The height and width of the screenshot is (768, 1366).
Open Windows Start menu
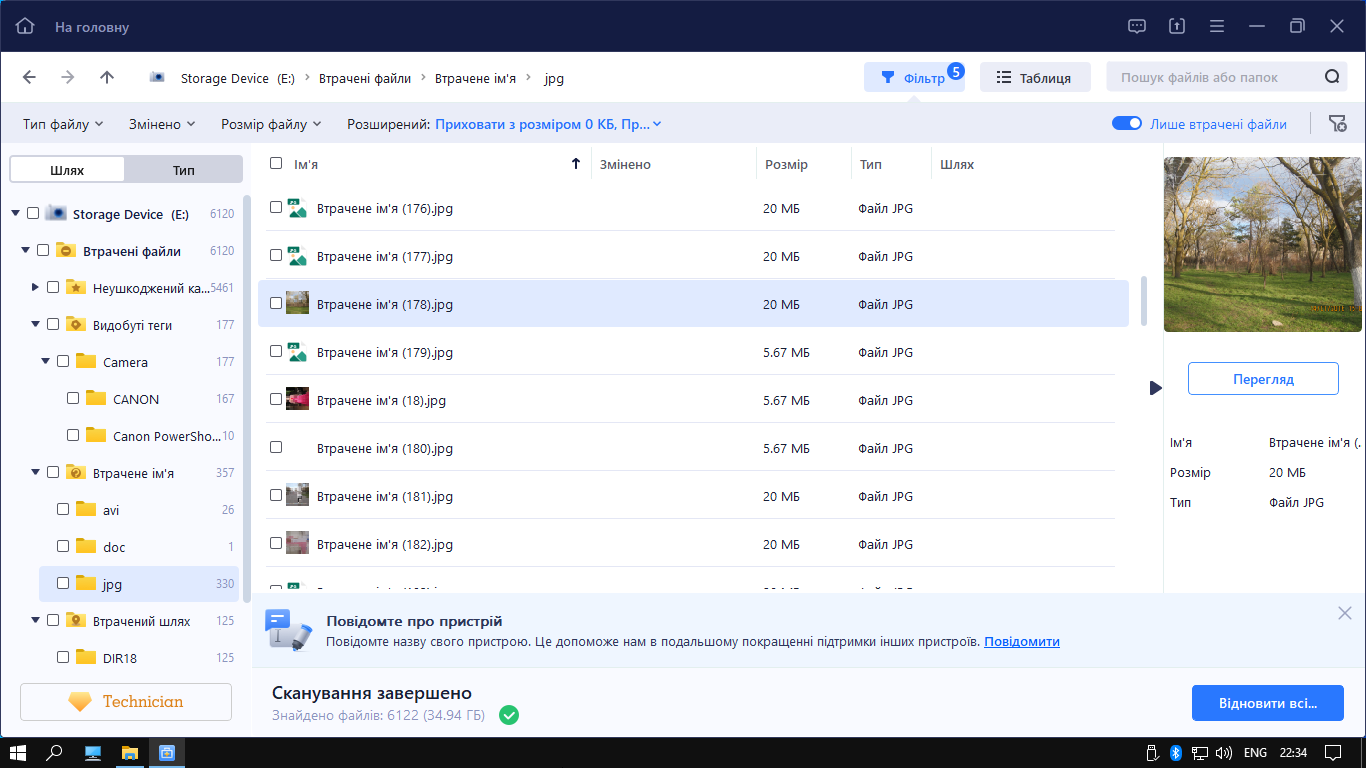pos(17,752)
